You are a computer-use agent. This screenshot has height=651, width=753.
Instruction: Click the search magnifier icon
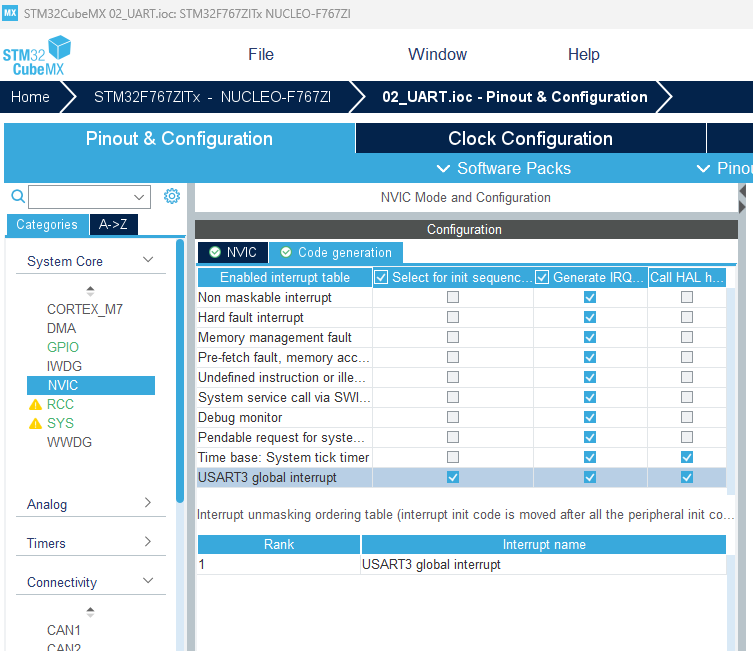(18, 196)
